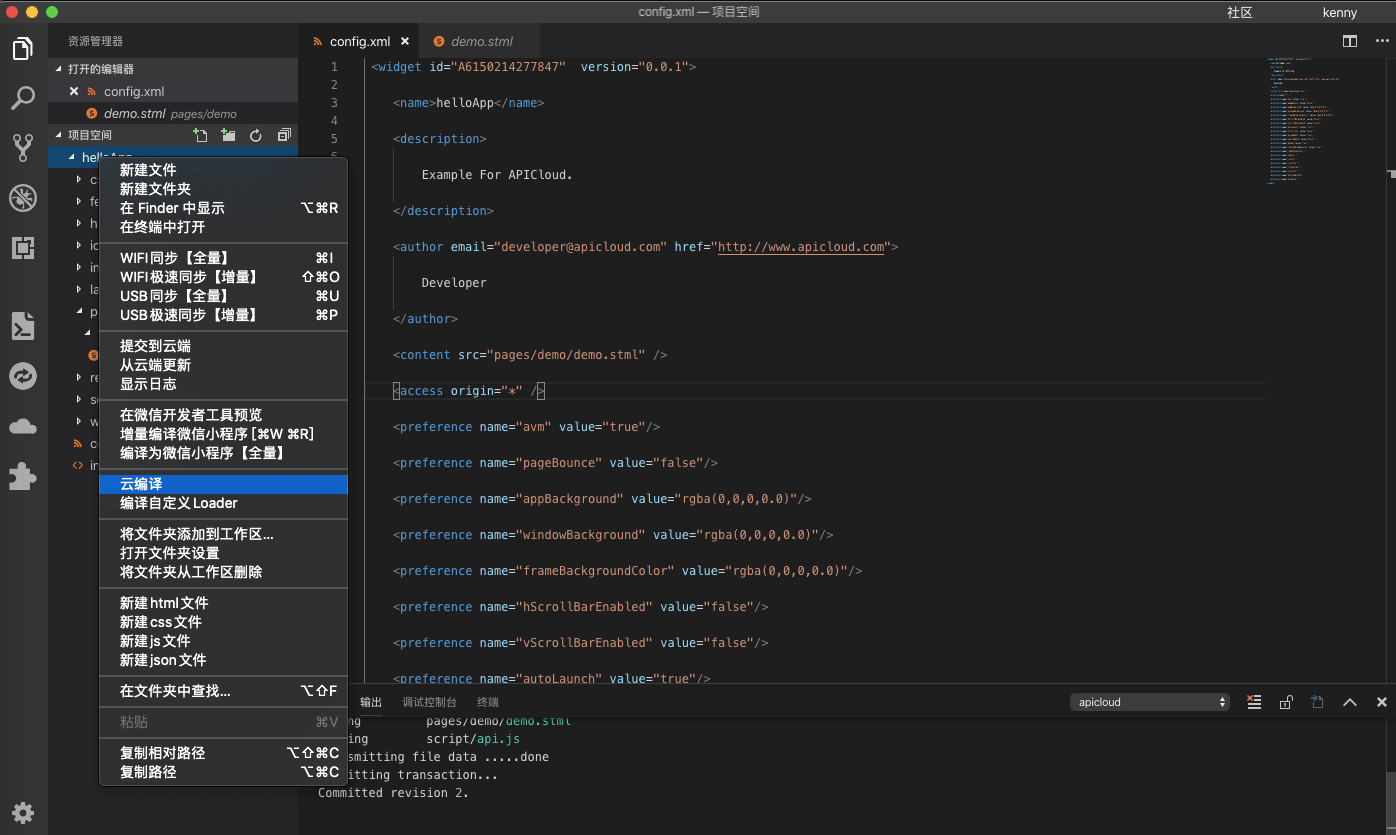This screenshot has width=1396, height=835.
Task: Collapse the 打开的编辑器 section
Action: (x=59, y=69)
